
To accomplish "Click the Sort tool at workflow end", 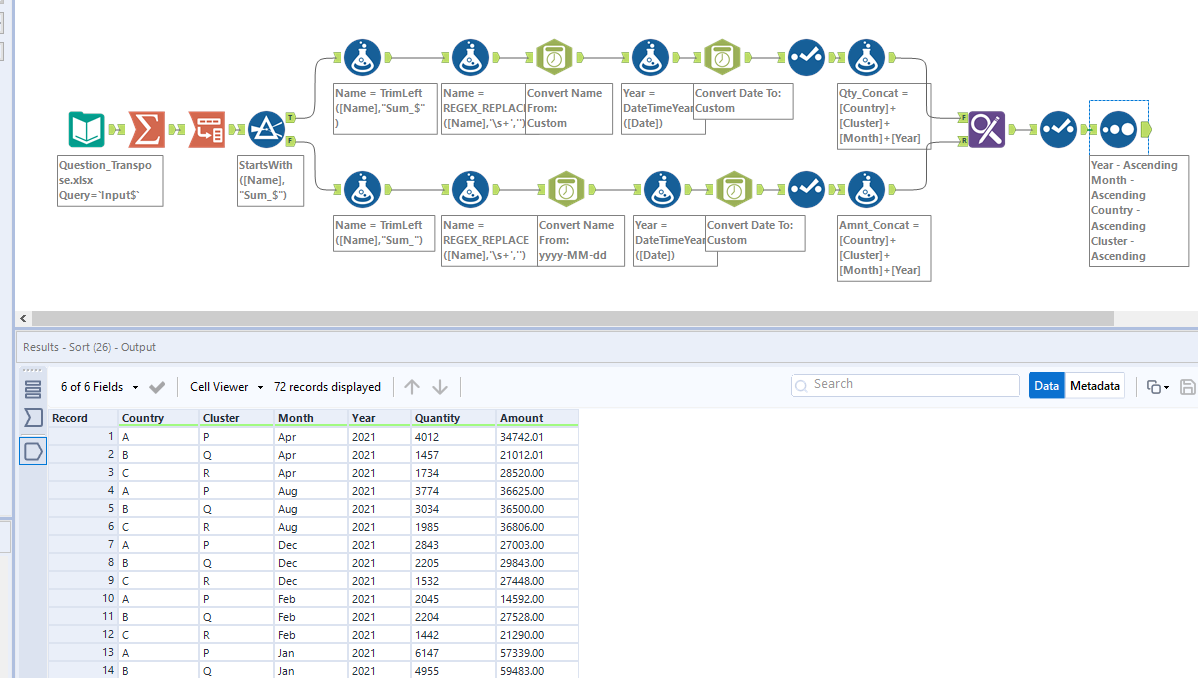I will coord(1118,129).
